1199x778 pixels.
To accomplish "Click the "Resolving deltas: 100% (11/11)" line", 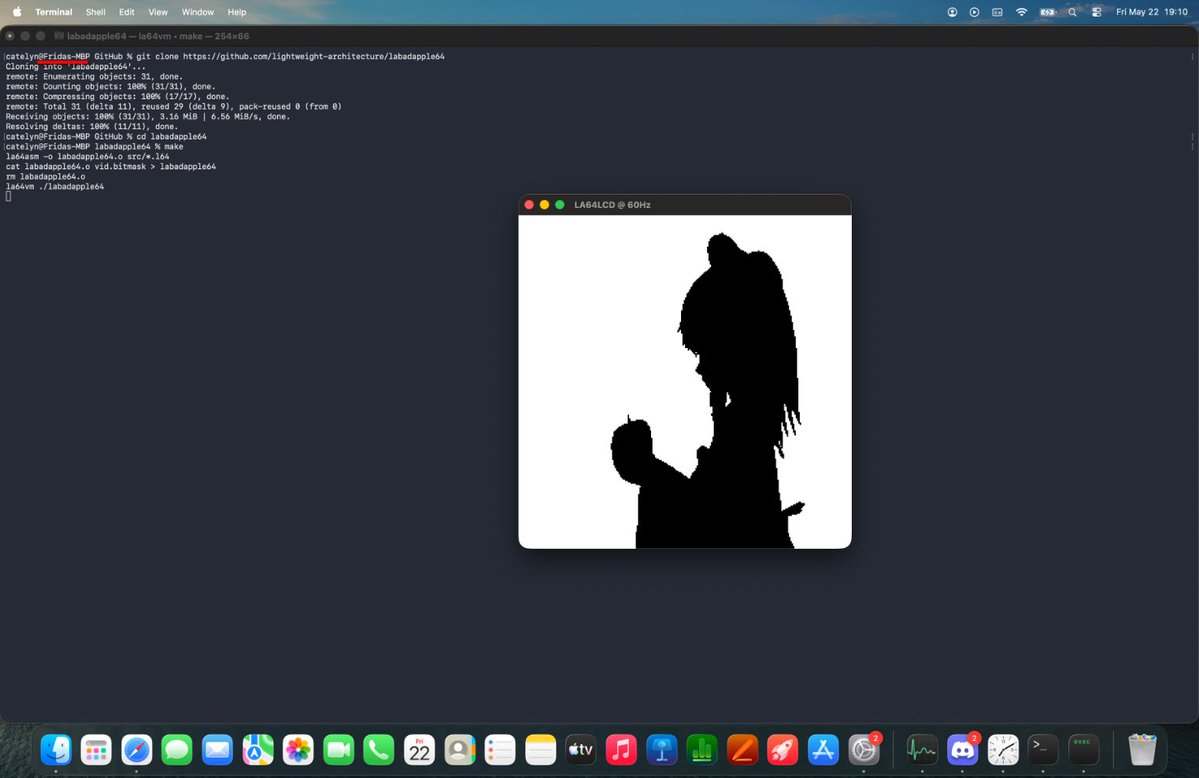I will [x=92, y=126].
